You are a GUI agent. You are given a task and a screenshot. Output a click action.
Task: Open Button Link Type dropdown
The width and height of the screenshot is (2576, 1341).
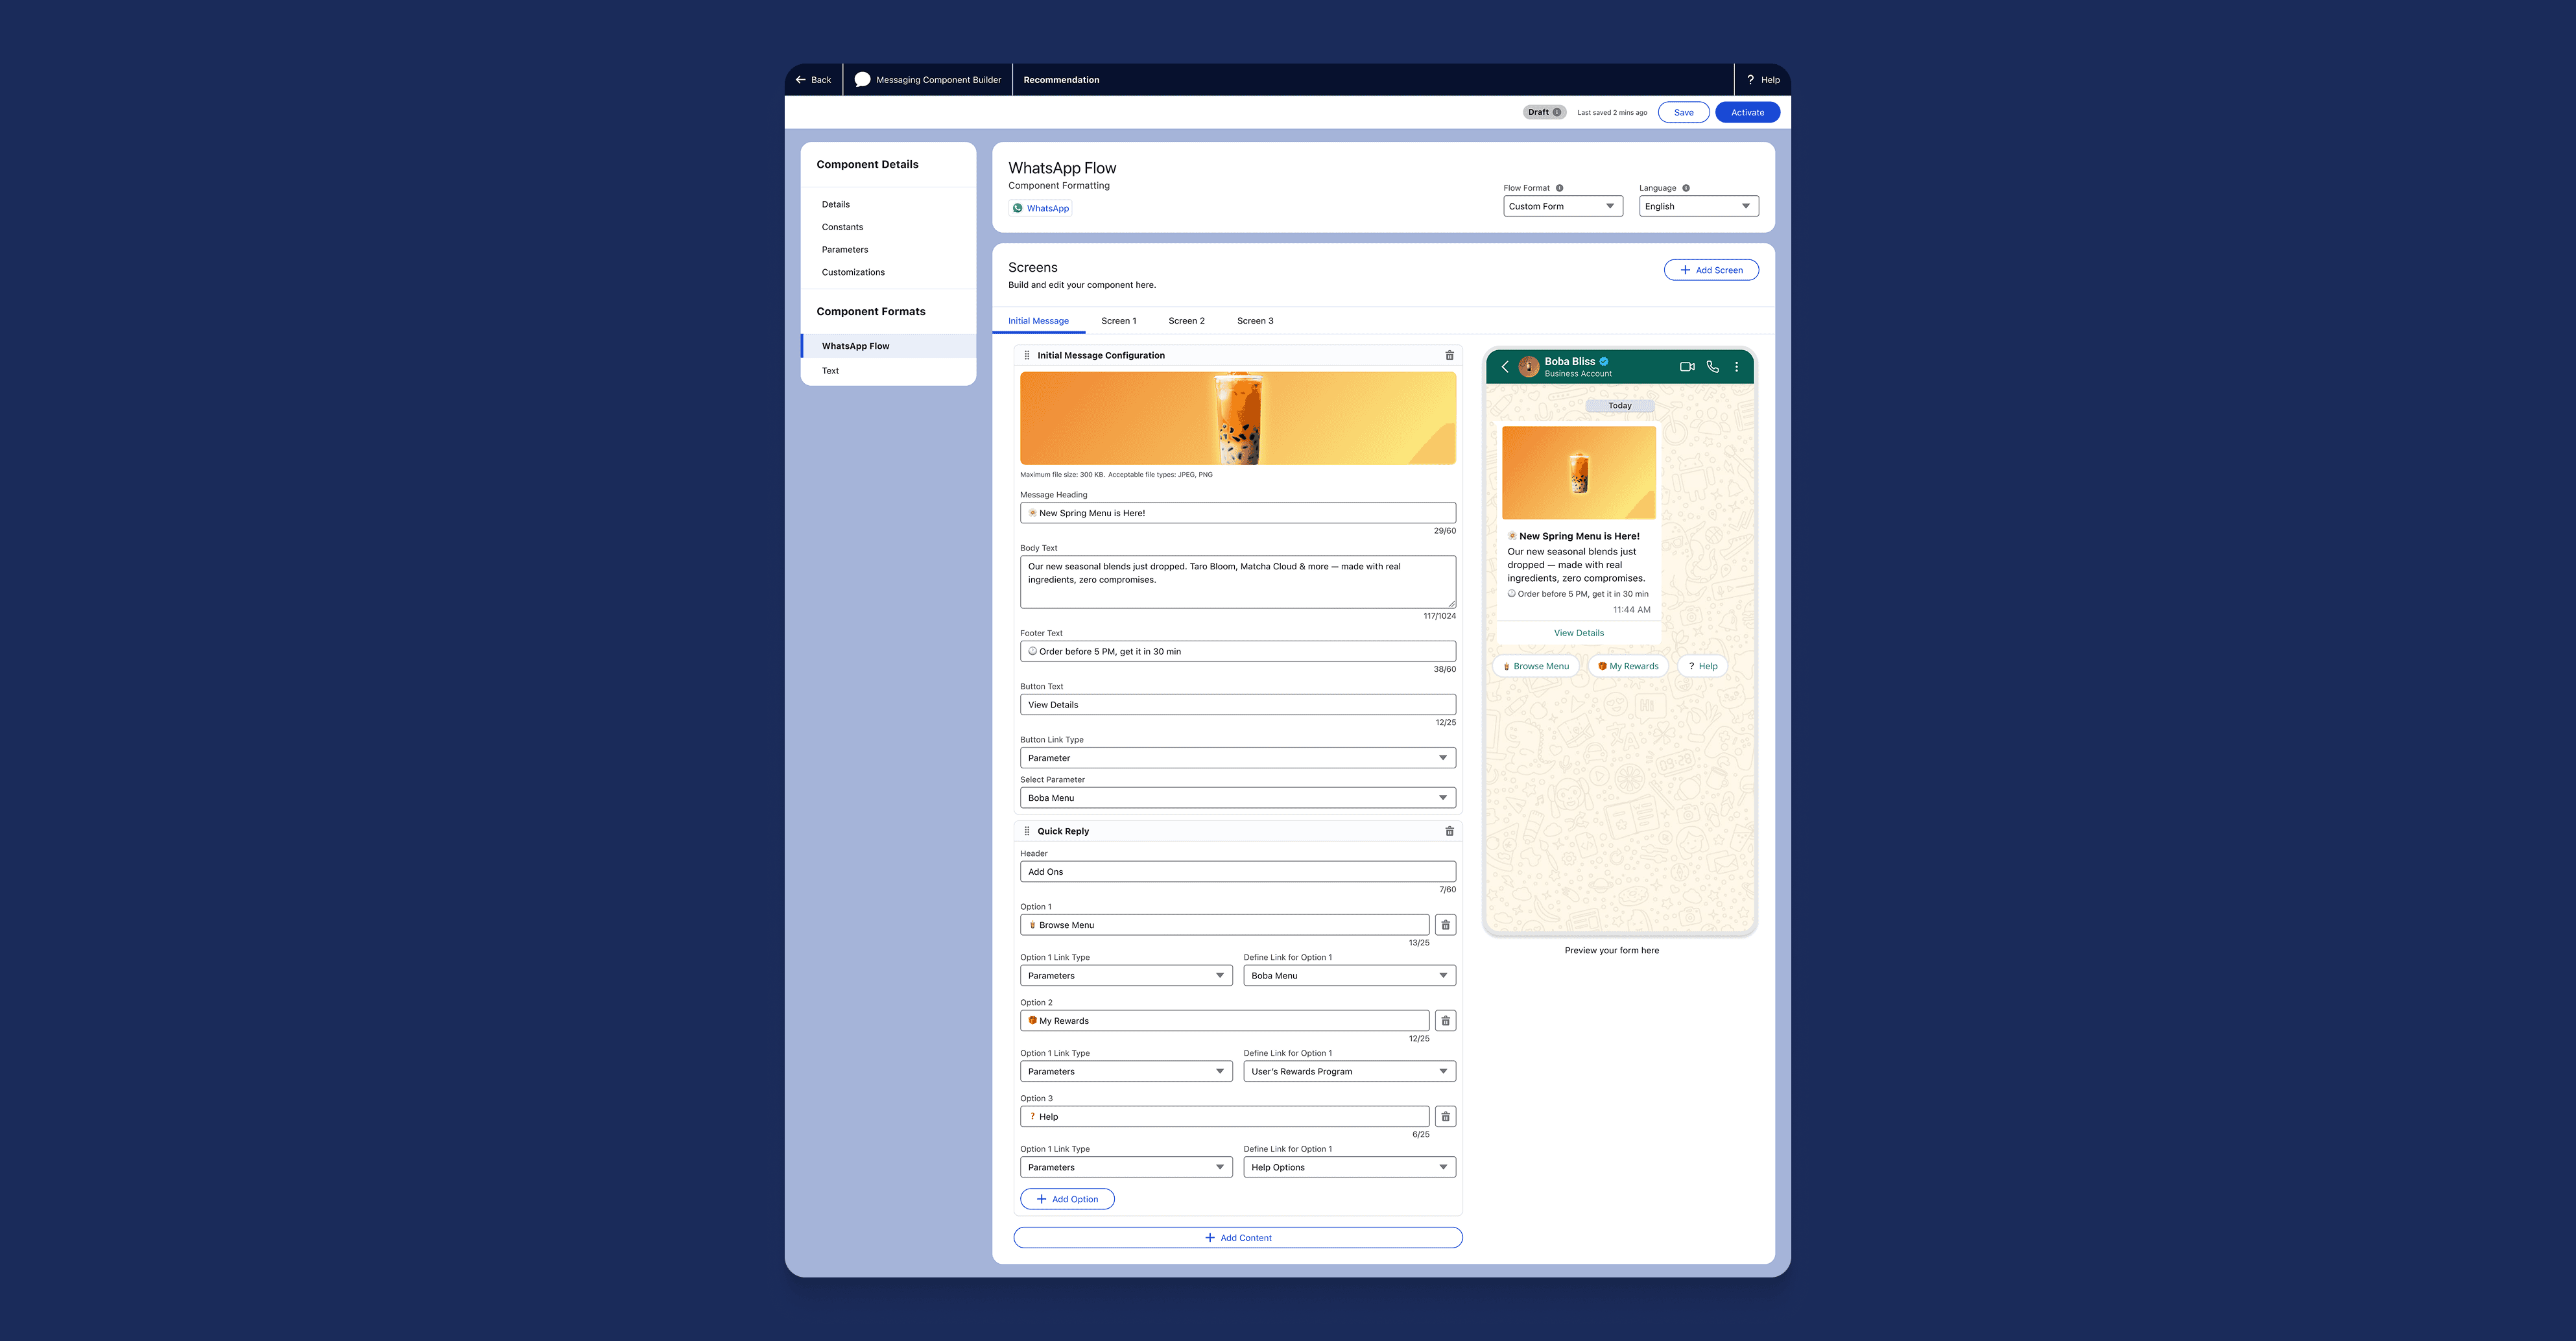click(1237, 758)
